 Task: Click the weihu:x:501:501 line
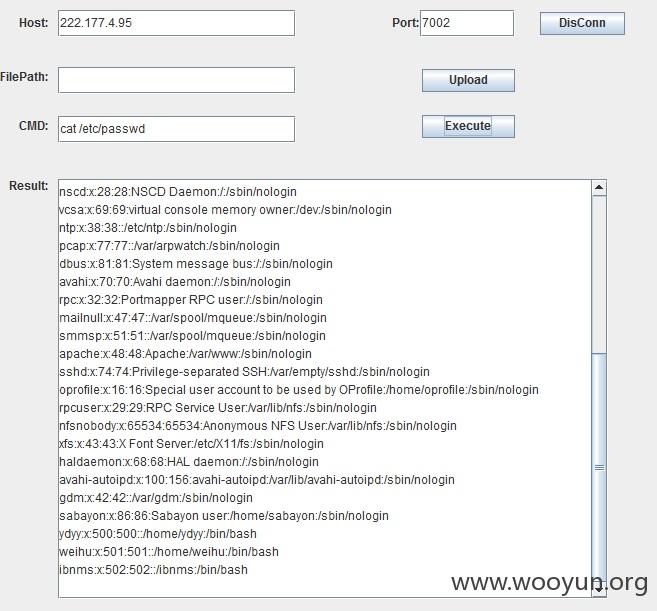tap(169, 552)
